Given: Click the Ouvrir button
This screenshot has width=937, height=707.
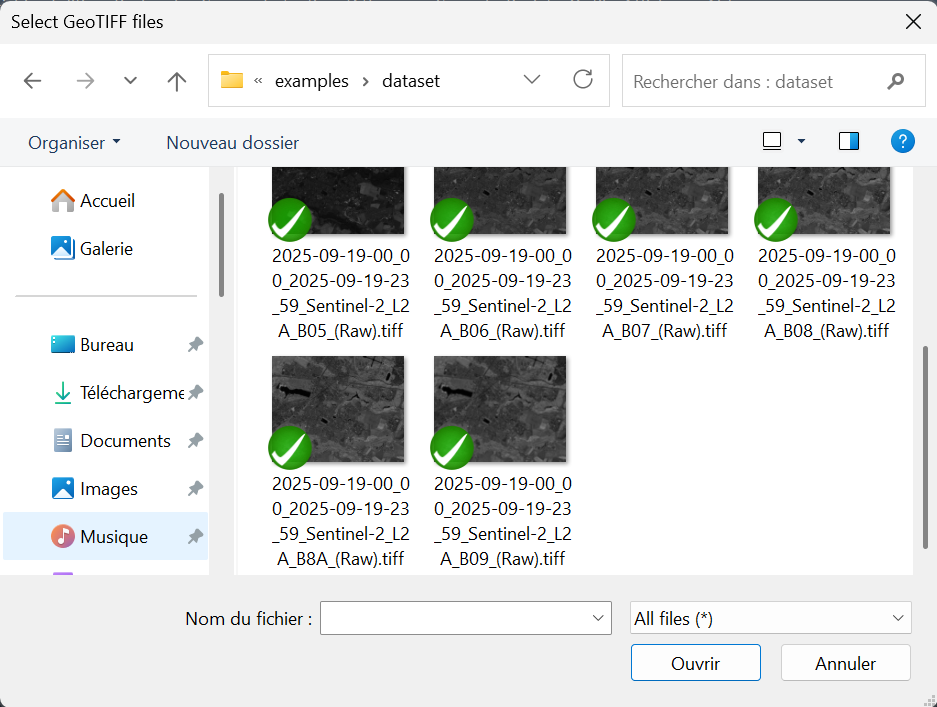Looking at the screenshot, I should (x=695, y=662).
